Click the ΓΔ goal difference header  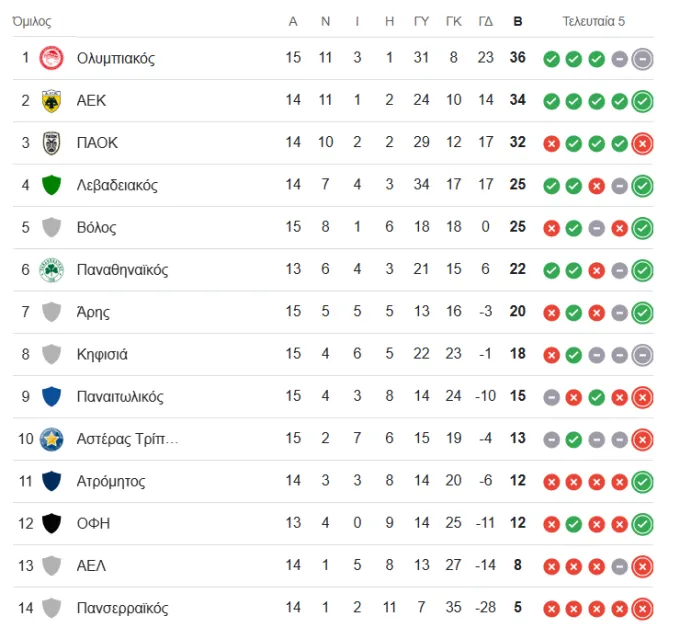486,21
